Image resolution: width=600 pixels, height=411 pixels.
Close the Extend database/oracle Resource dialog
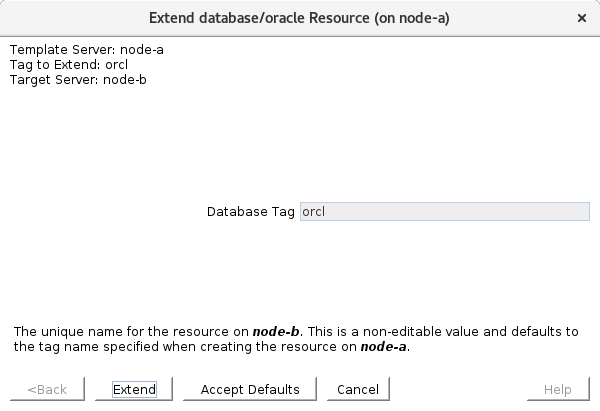(x=582, y=18)
